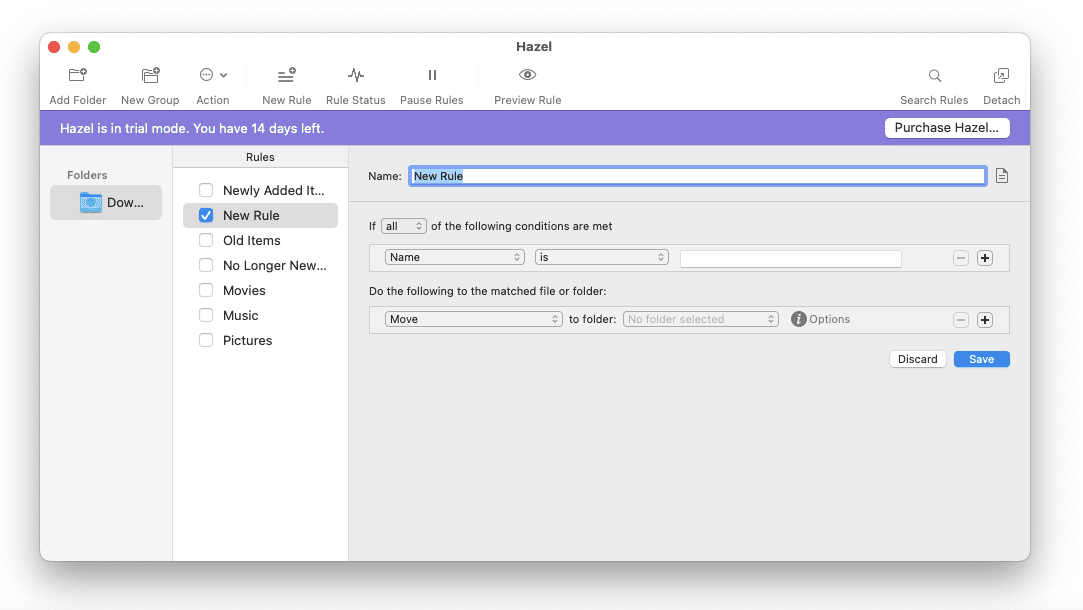Click the Rules column header
Image resolution: width=1083 pixels, height=610 pixels.
coord(260,157)
